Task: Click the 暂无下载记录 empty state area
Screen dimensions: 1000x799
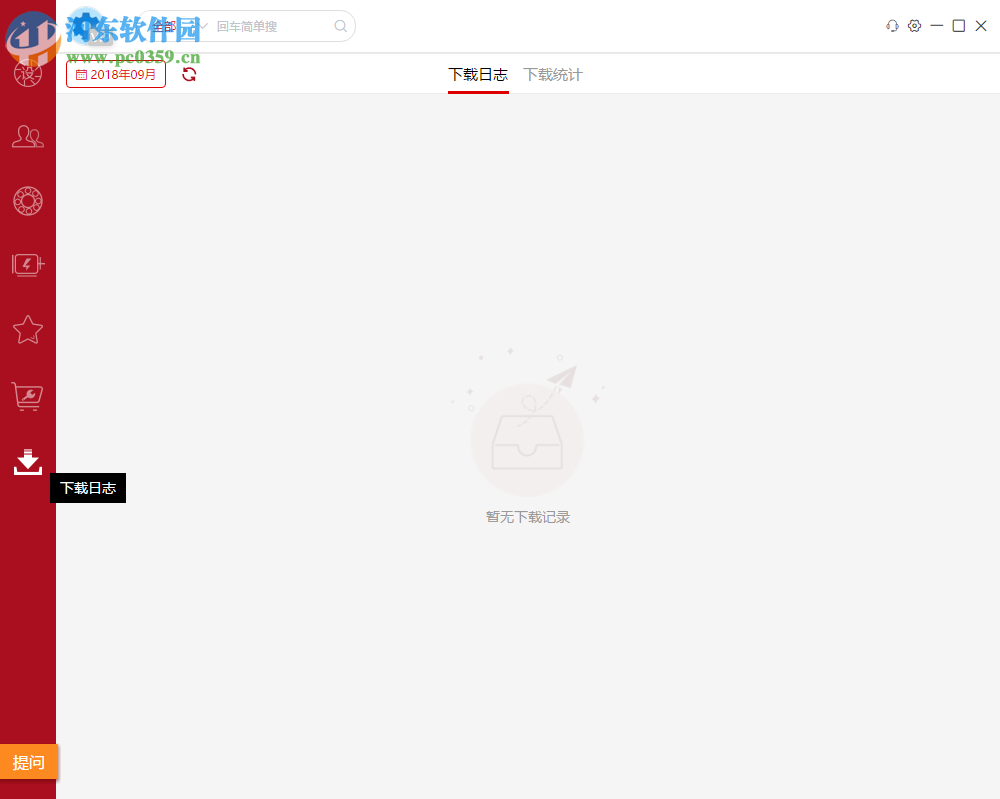Action: click(x=527, y=517)
